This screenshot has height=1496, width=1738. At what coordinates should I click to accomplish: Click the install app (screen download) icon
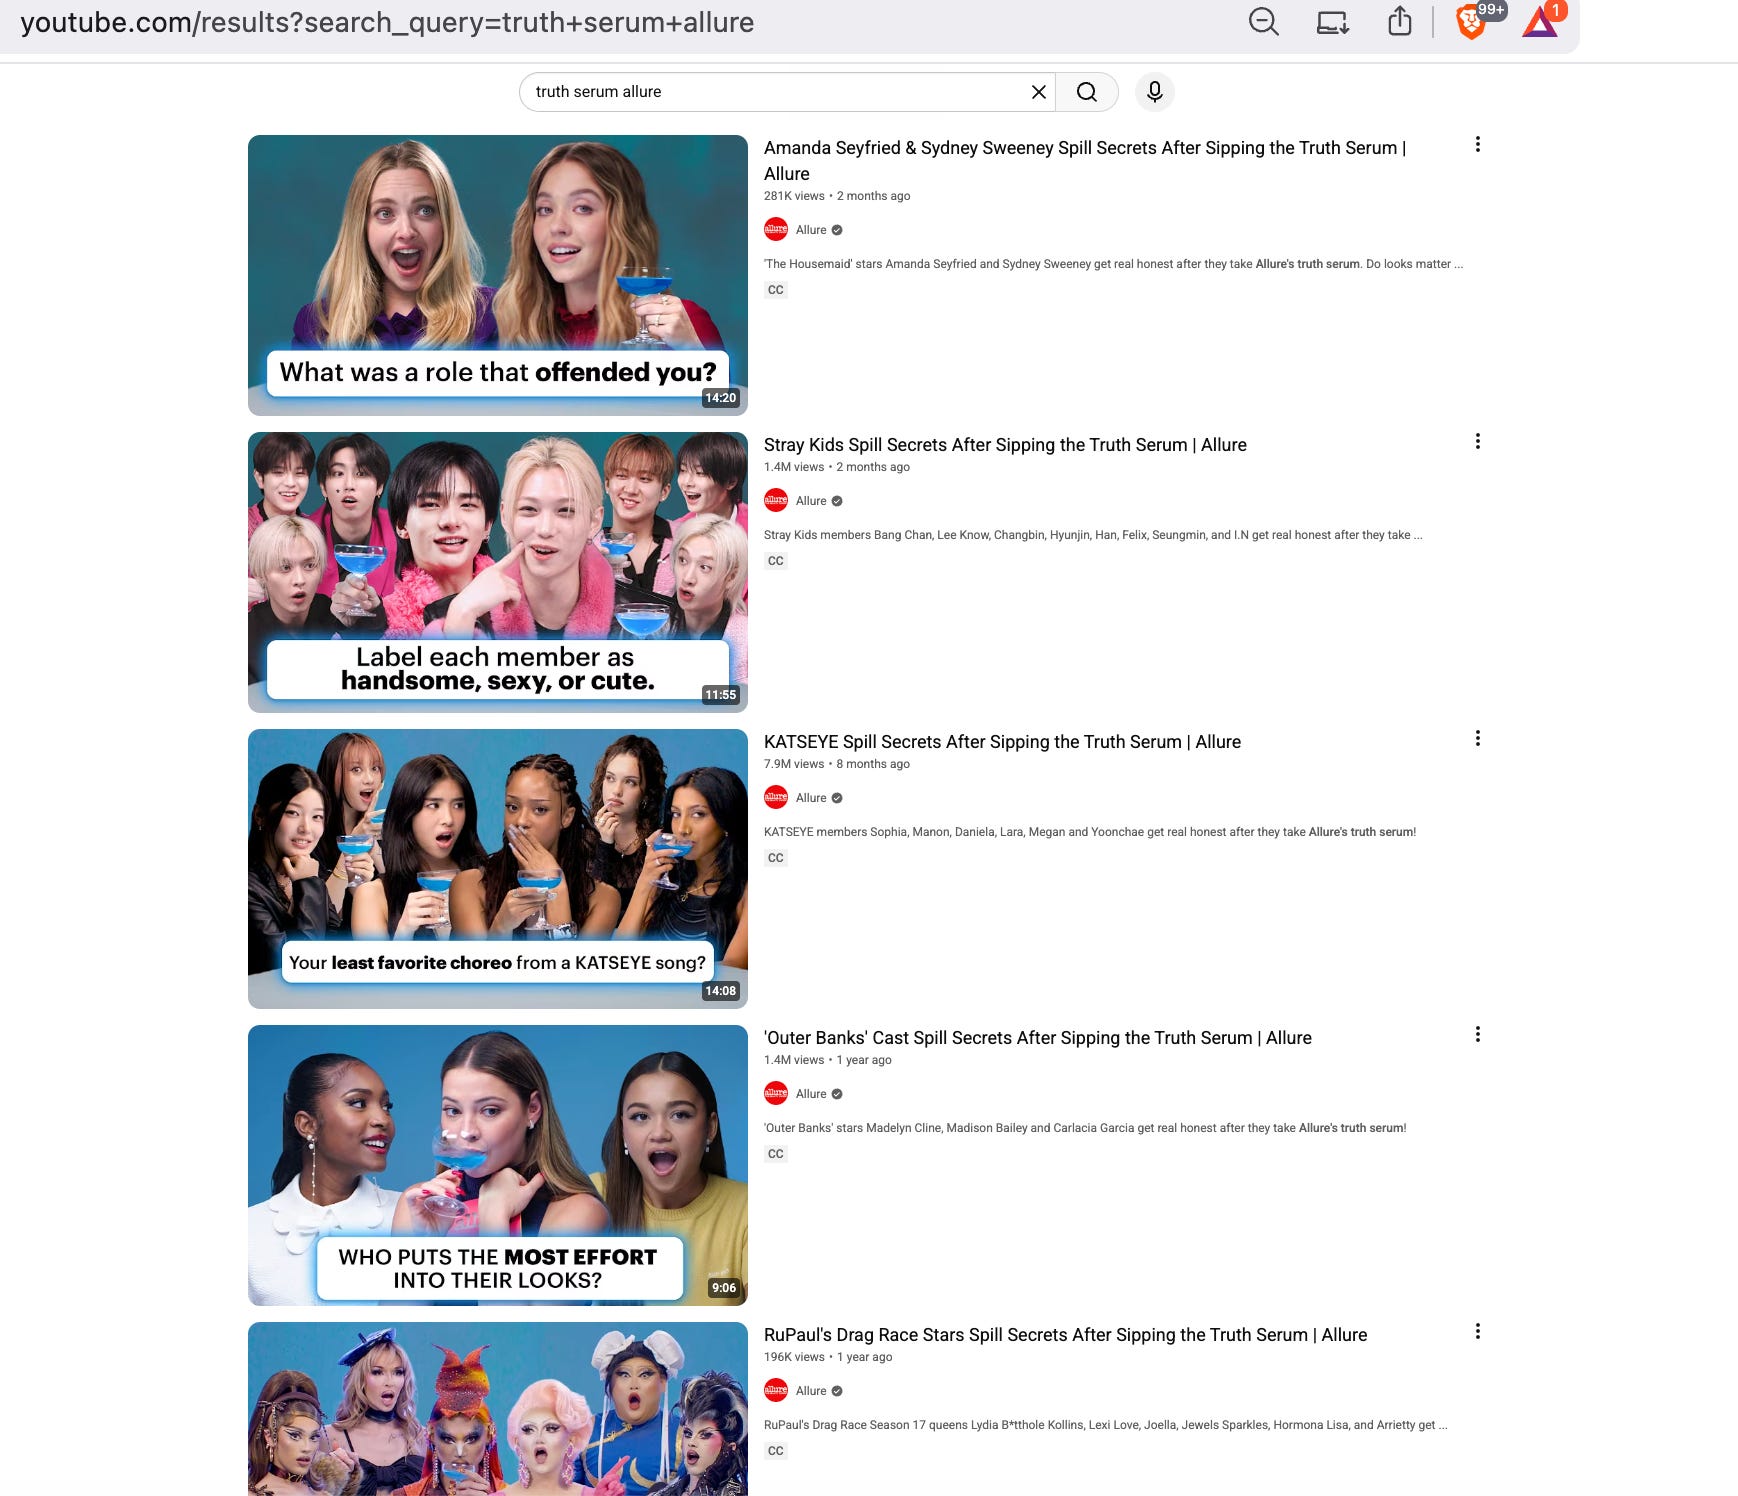pos(1332,22)
